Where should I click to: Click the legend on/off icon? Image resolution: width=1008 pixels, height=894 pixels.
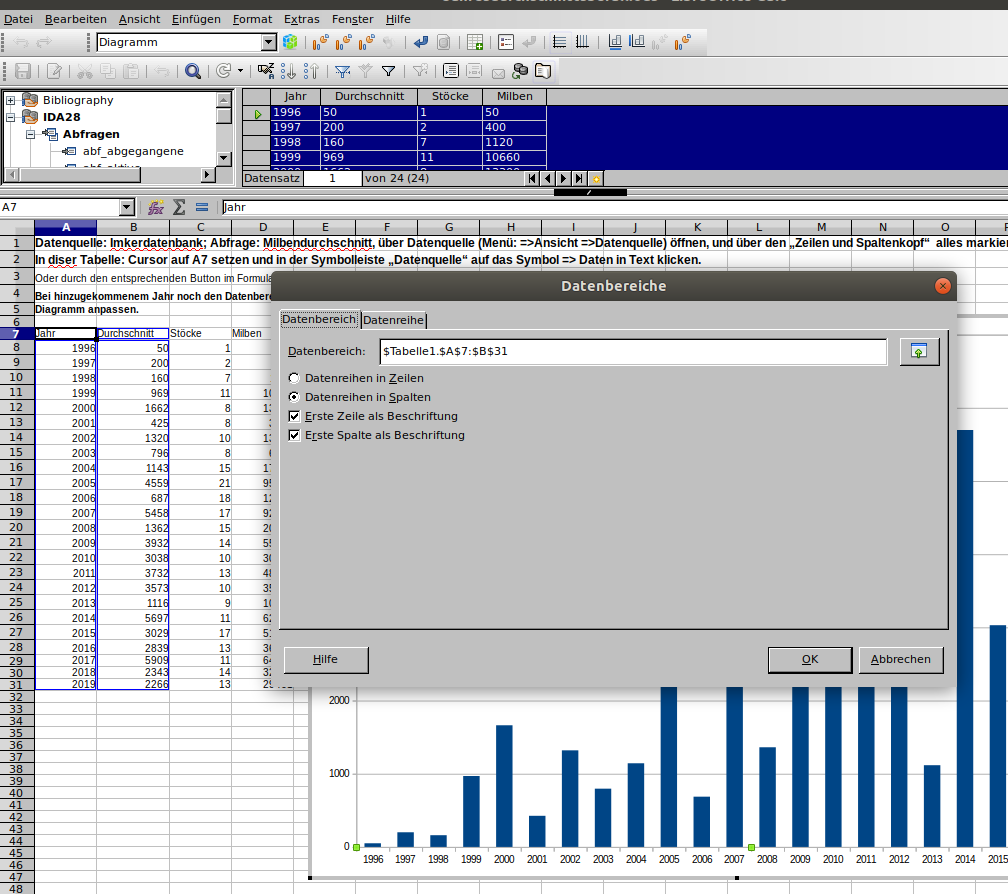click(506, 42)
